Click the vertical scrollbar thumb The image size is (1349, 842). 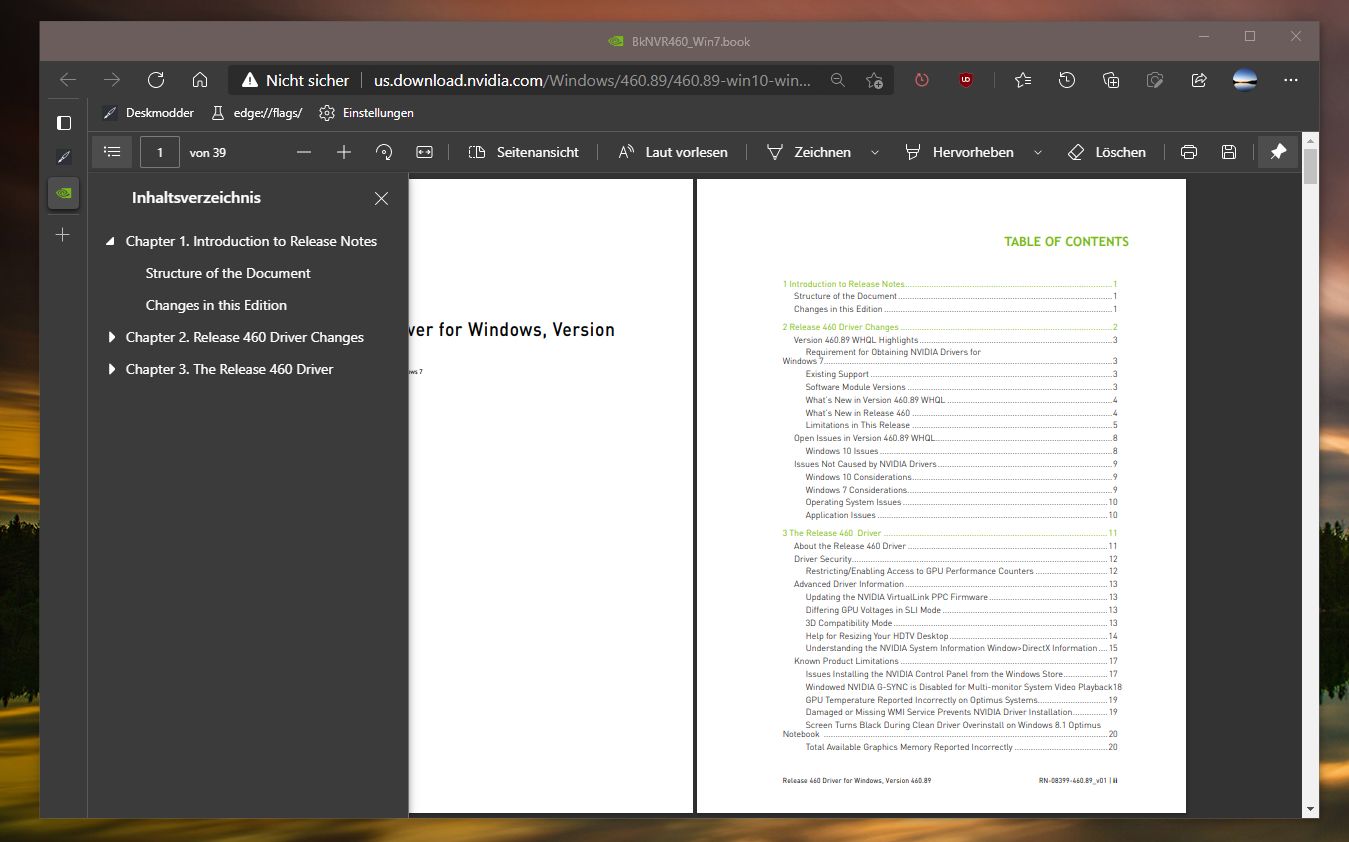[1310, 166]
